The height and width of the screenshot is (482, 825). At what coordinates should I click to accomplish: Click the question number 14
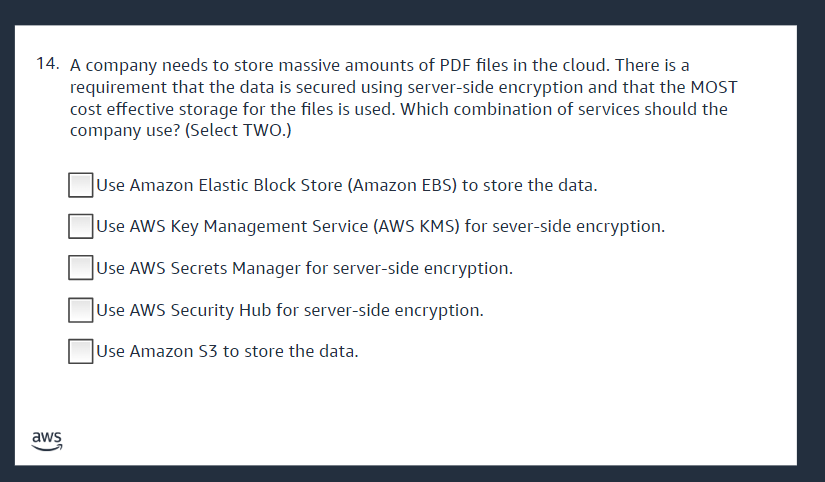click(47, 63)
